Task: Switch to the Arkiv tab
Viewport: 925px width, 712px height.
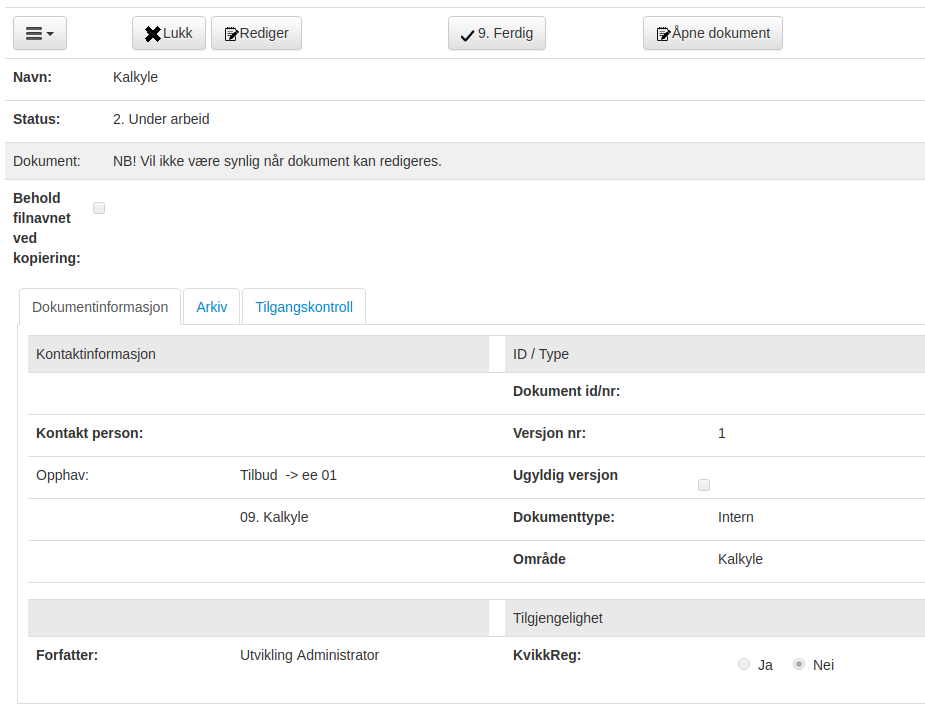Action: (211, 307)
